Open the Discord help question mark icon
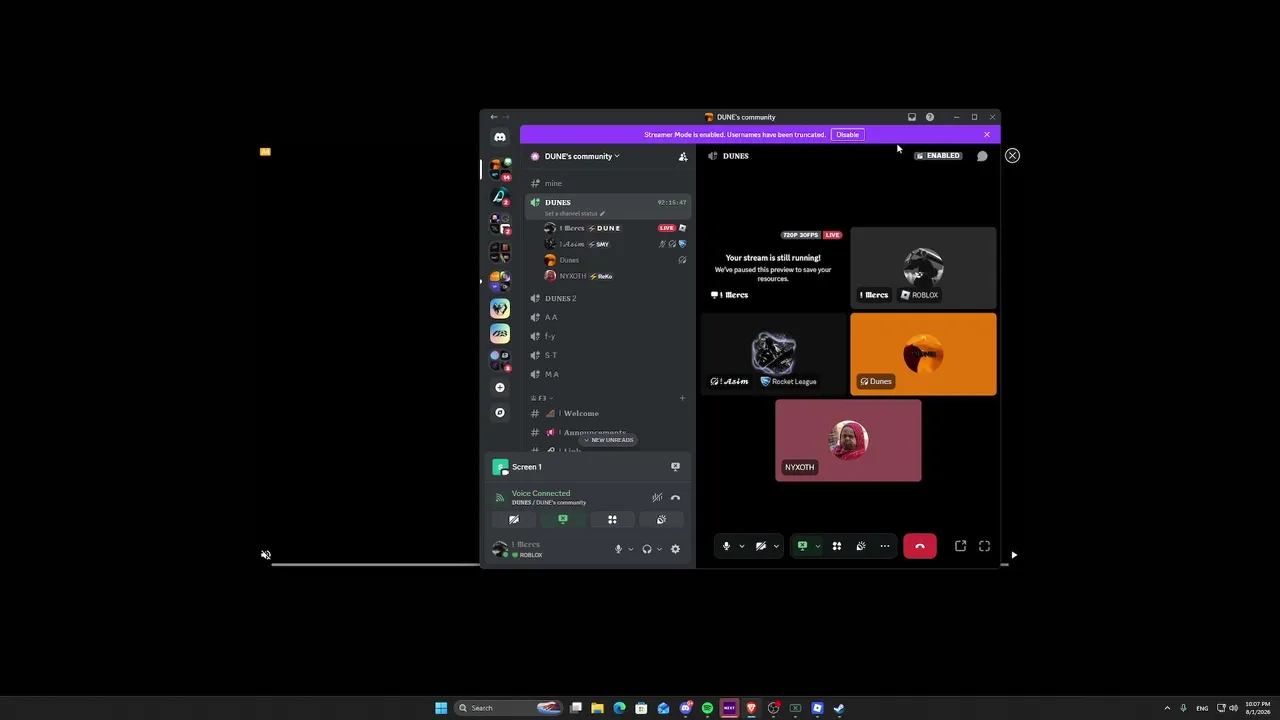Viewport: 1280px width, 720px height. 930,117
